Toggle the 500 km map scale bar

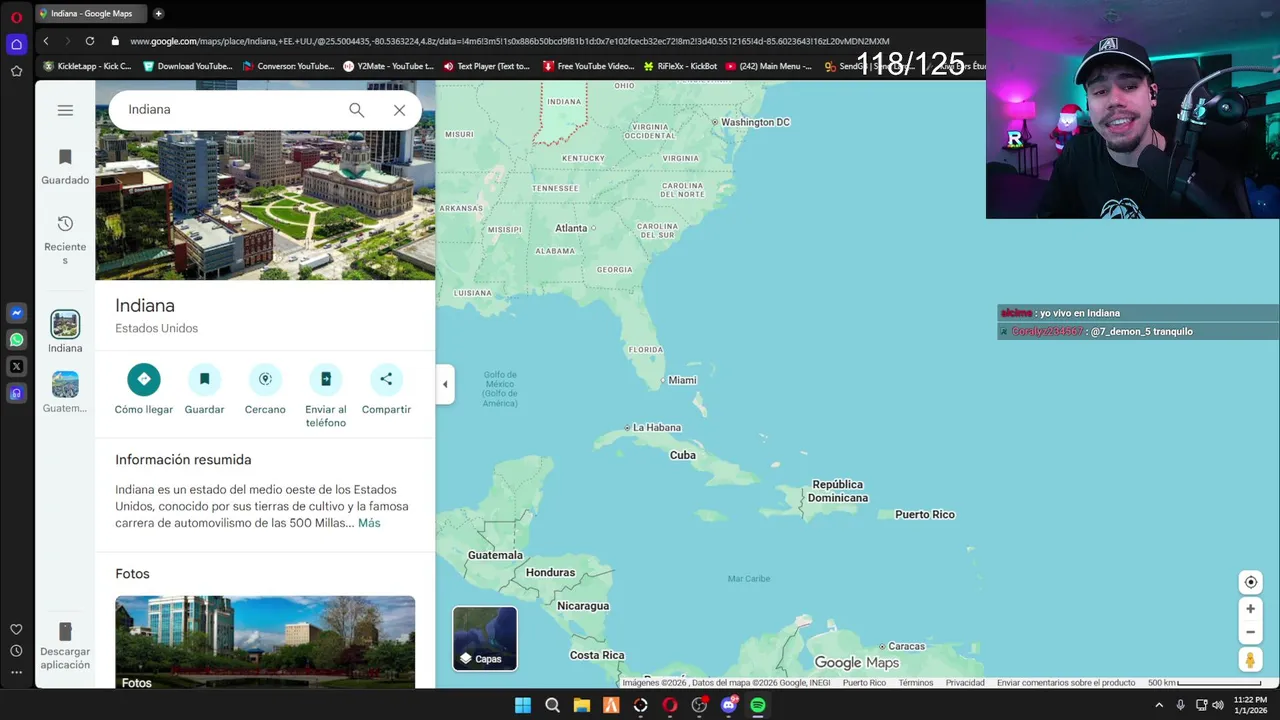(1204, 683)
